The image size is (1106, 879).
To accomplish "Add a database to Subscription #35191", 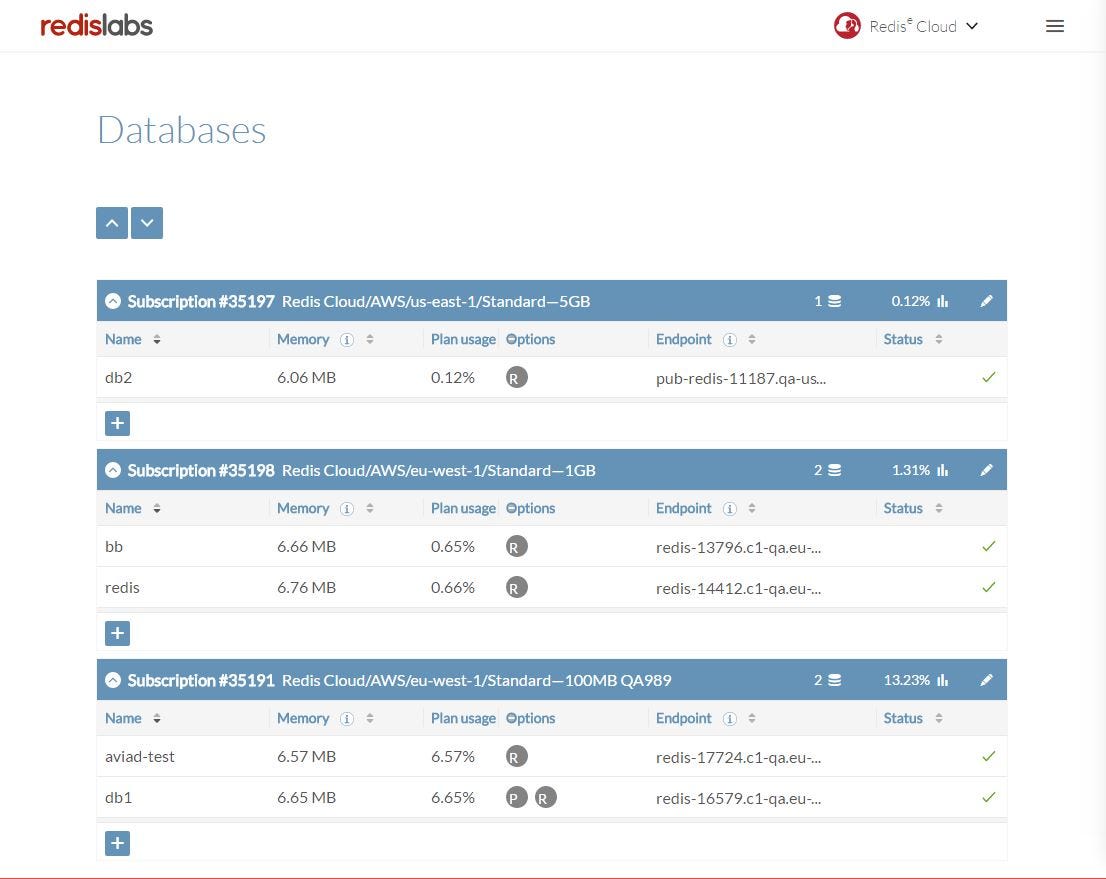I will (117, 843).
